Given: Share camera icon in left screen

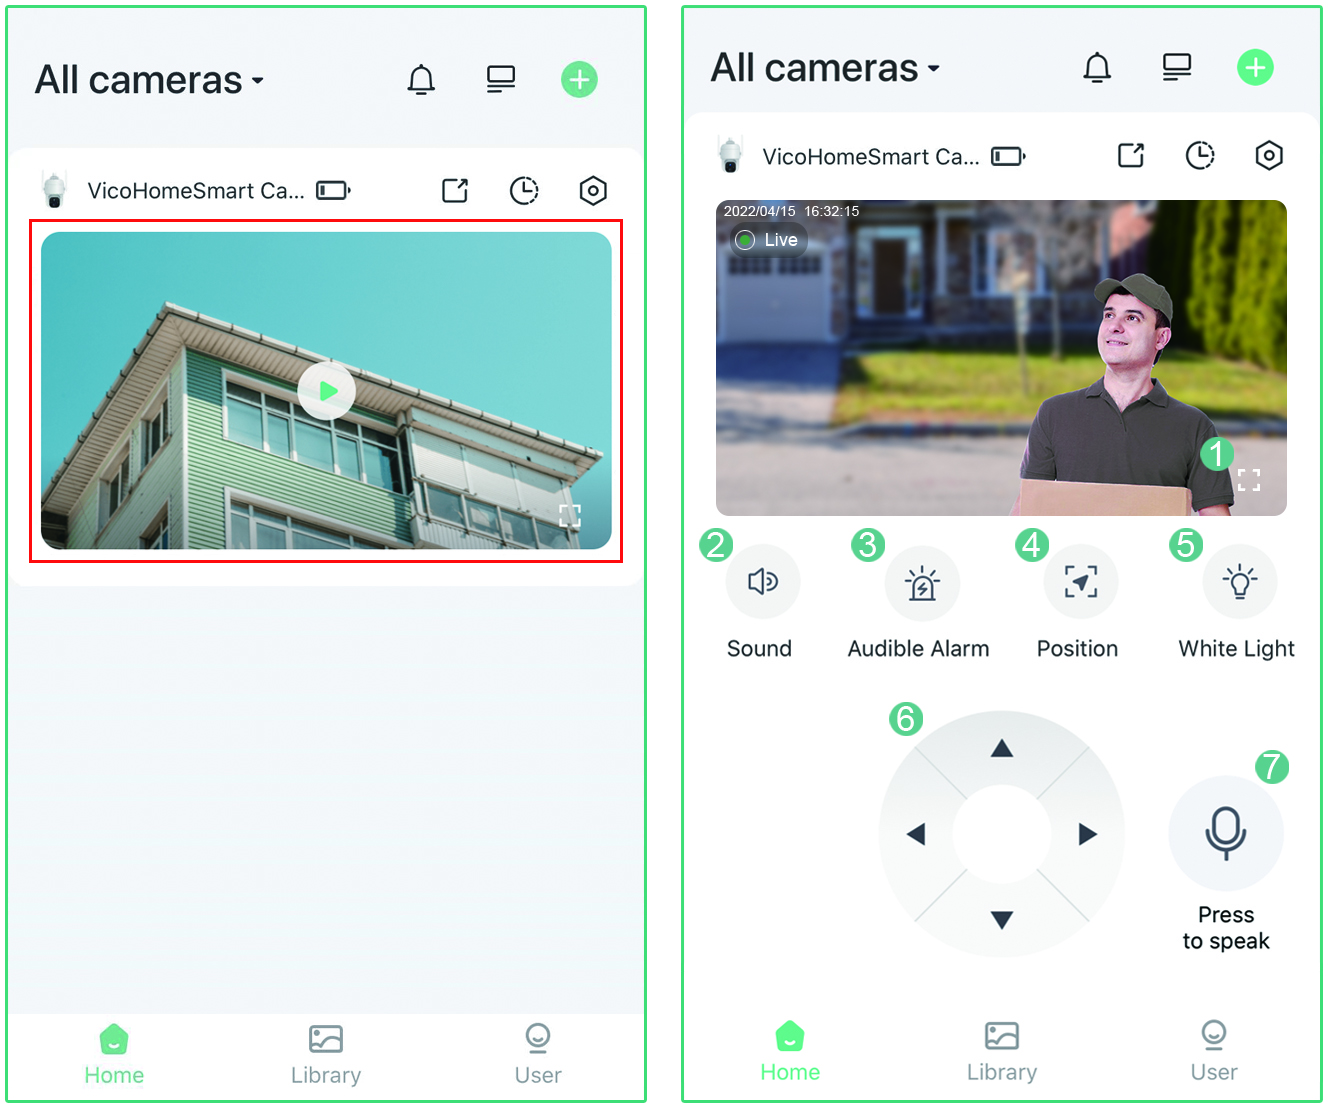Looking at the screenshot, I should 455,190.
